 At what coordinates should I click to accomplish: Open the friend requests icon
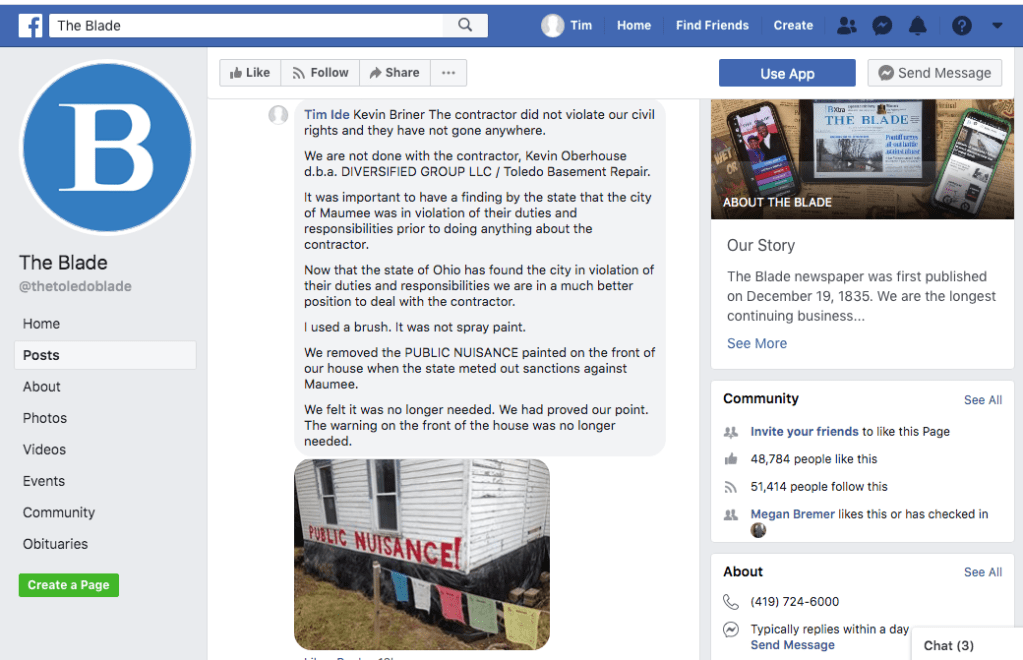(846, 25)
